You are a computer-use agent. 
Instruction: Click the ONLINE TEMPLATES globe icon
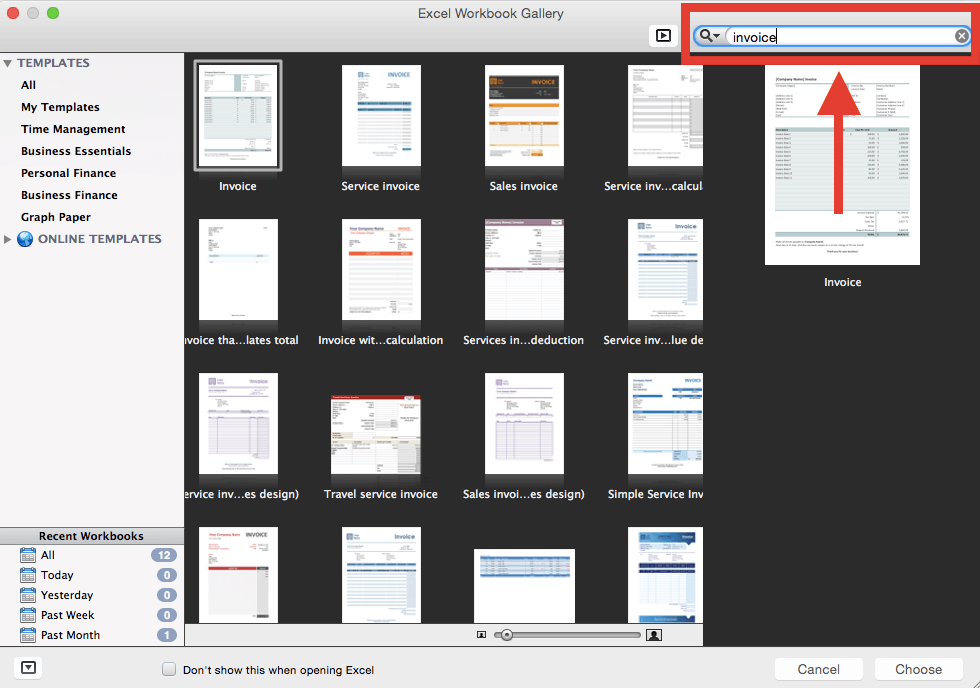click(x=25, y=239)
